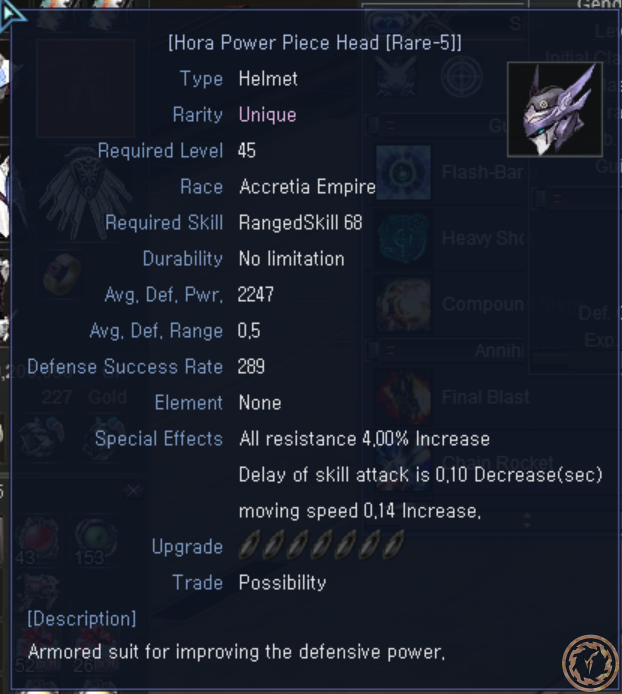622x694 pixels.
Task: Select the Final Blast skill icon
Action: click(403, 397)
